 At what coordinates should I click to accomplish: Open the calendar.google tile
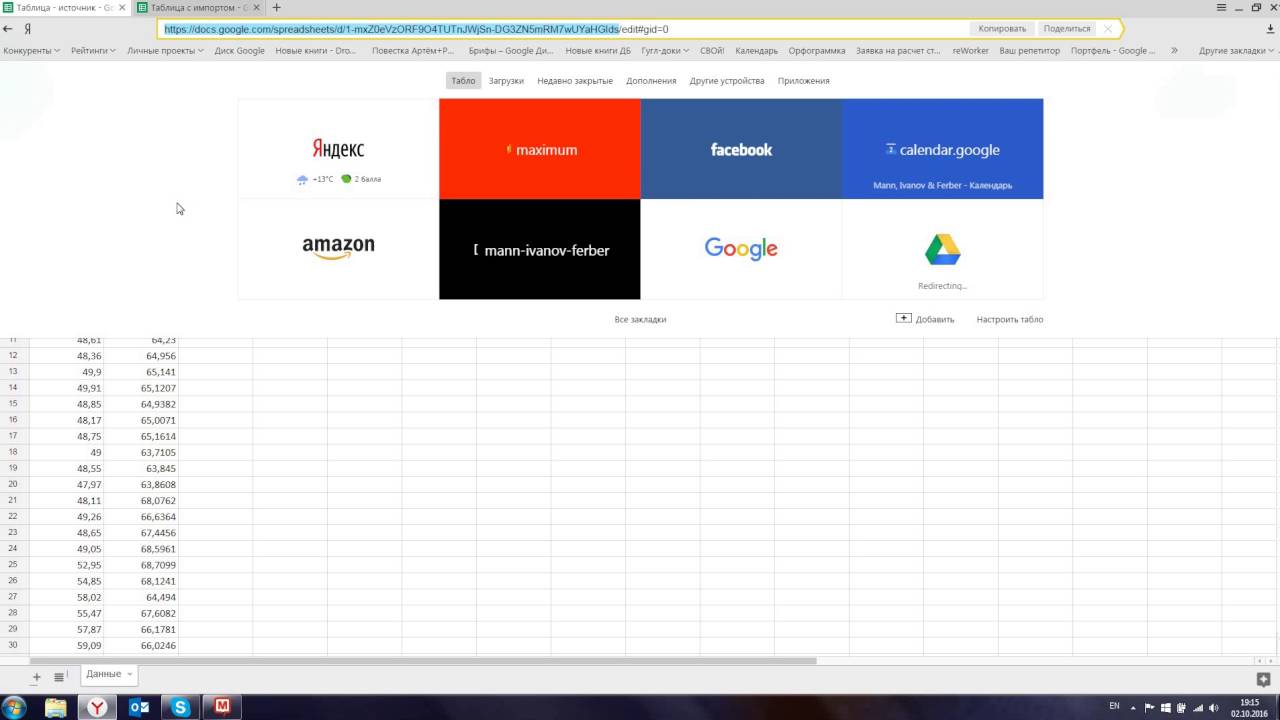(943, 149)
